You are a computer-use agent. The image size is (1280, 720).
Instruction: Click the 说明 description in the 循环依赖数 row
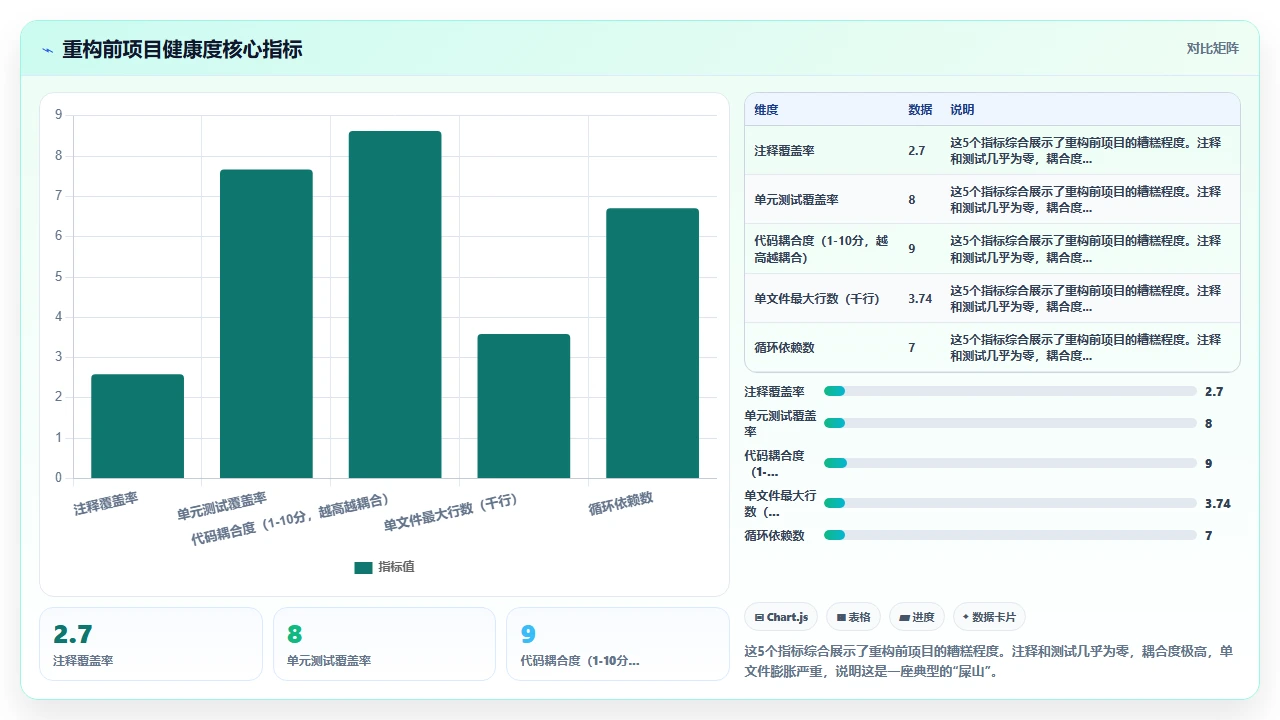point(1085,348)
